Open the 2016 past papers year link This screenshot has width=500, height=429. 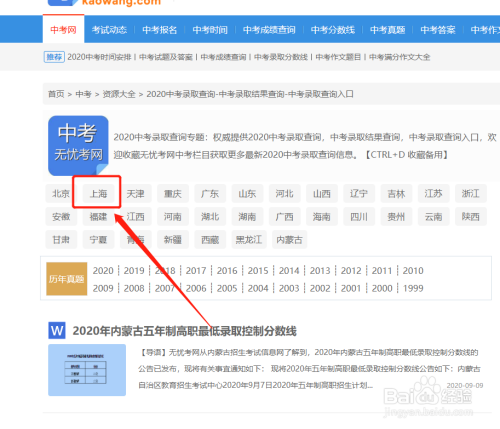click(x=227, y=271)
